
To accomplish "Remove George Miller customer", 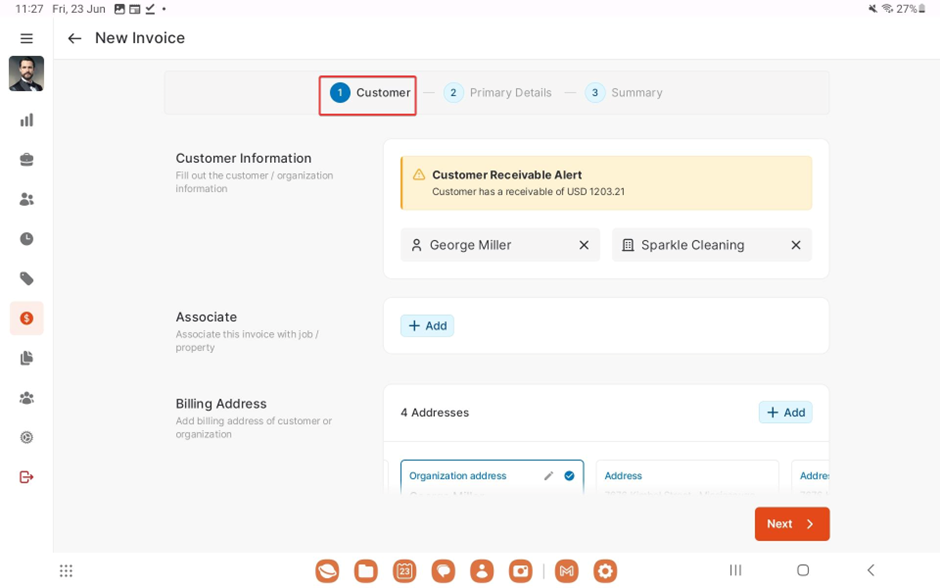I will pyautogui.click(x=584, y=245).
